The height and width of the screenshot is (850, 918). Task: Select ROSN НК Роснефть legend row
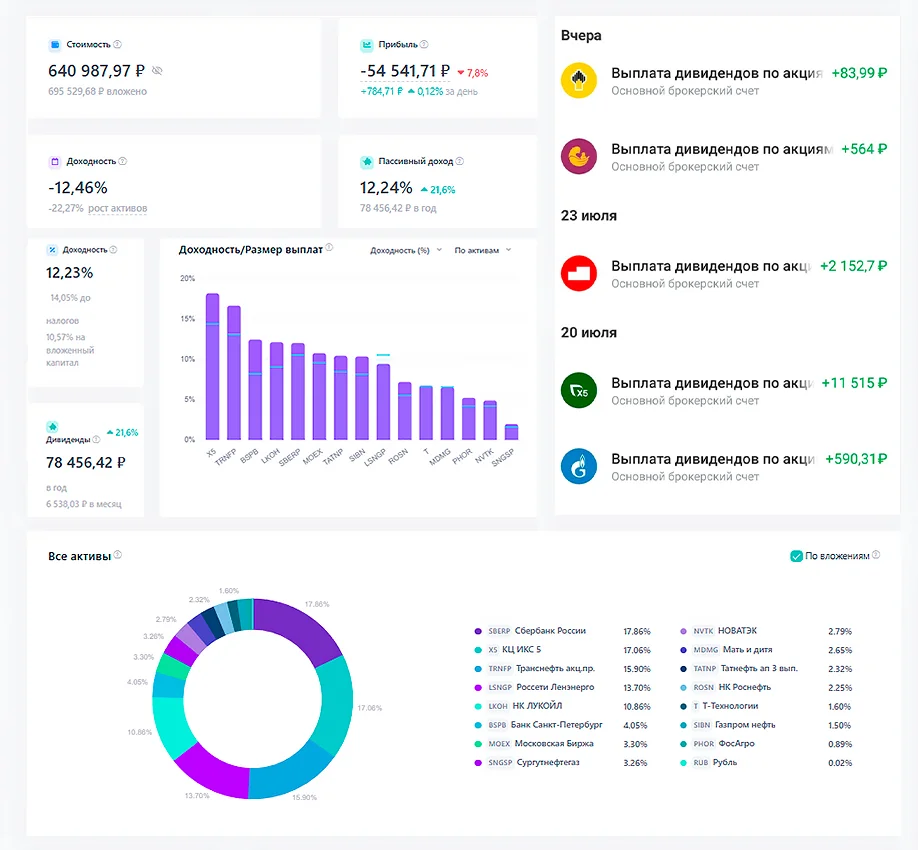[x=766, y=687]
